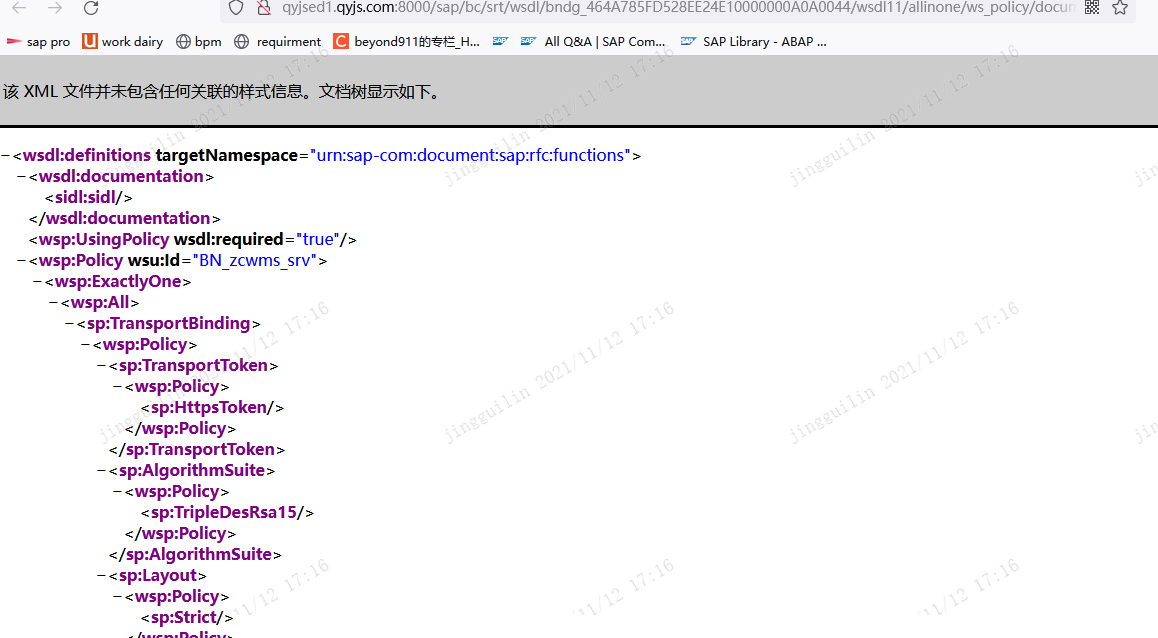Collapse the wsdl:definitions root element

7,155
